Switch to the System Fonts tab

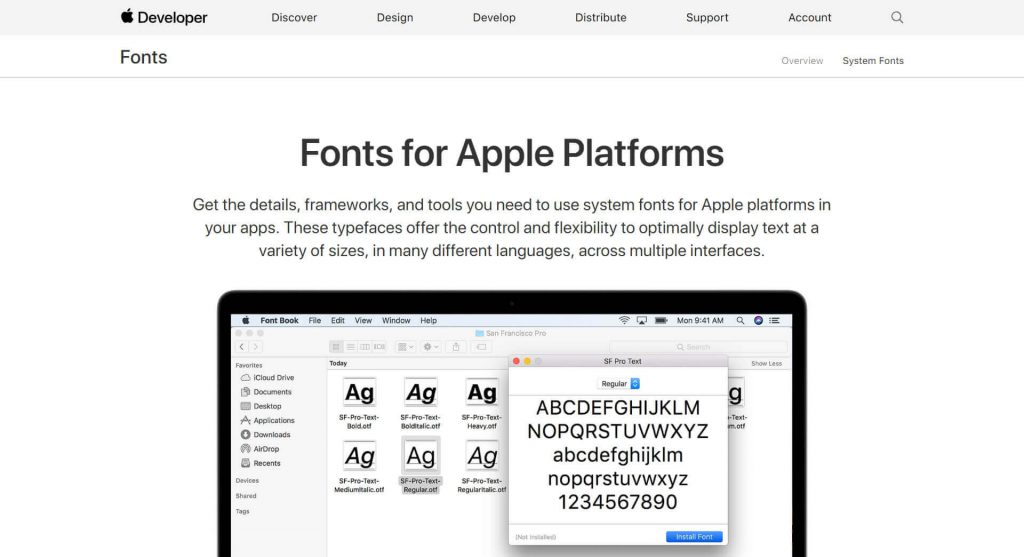pyautogui.click(x=872, y=61)
